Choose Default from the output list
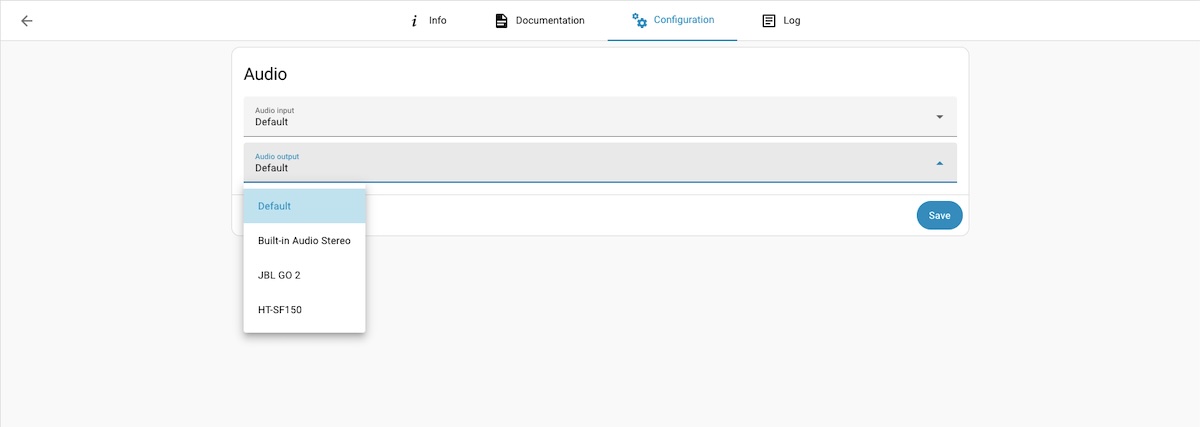The image size is (1200, 427). point(274,206)
